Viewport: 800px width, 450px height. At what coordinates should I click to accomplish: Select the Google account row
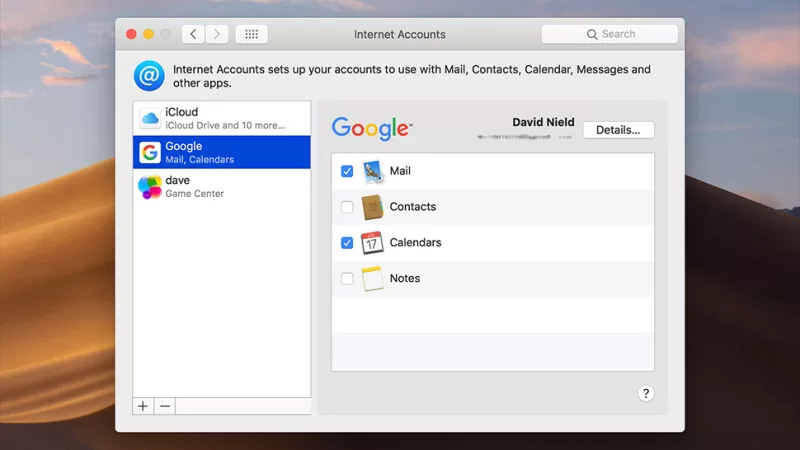point(222,152)
